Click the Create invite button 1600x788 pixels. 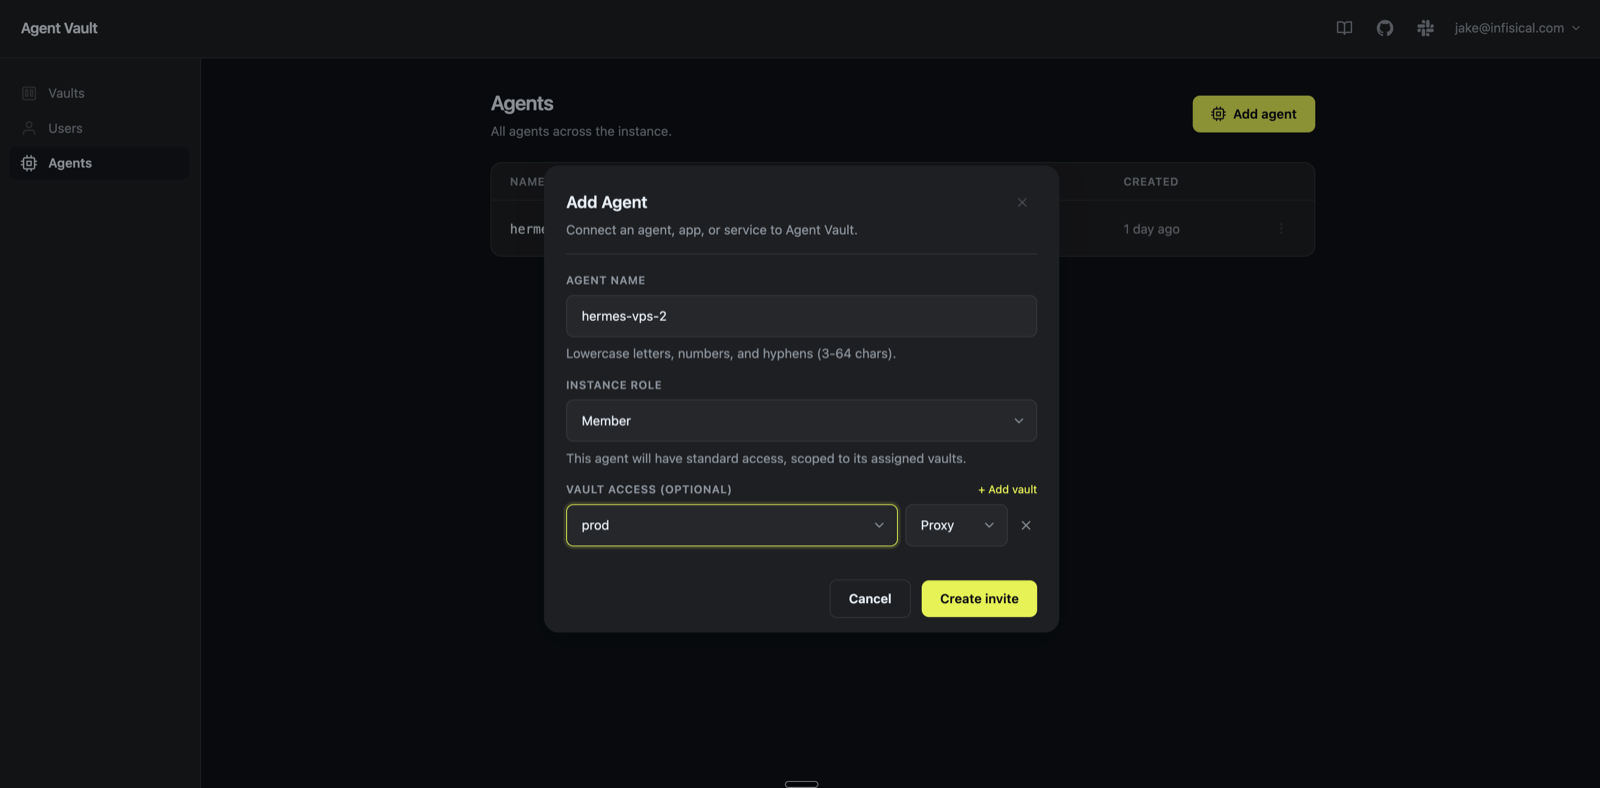(979, 599)
